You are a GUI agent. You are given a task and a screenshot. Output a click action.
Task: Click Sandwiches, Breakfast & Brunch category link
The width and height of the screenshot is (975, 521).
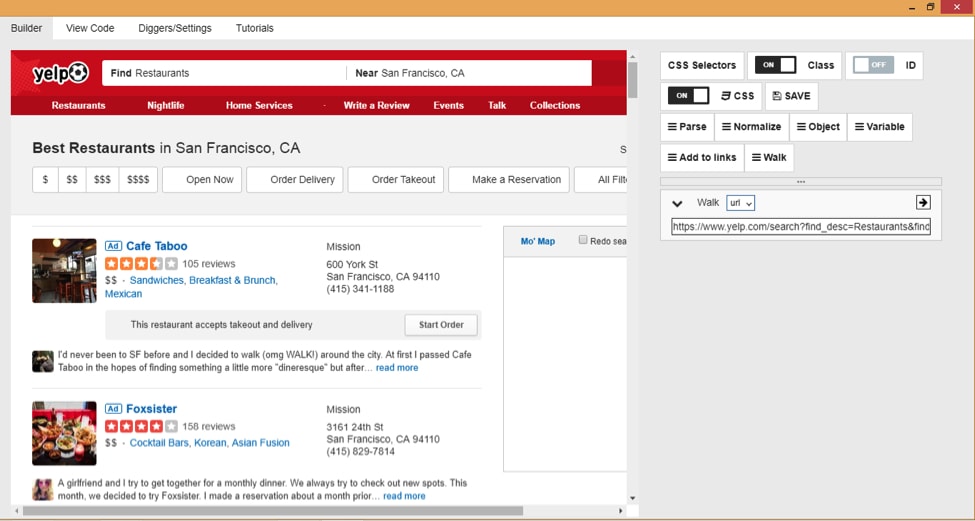coord(204,280)
